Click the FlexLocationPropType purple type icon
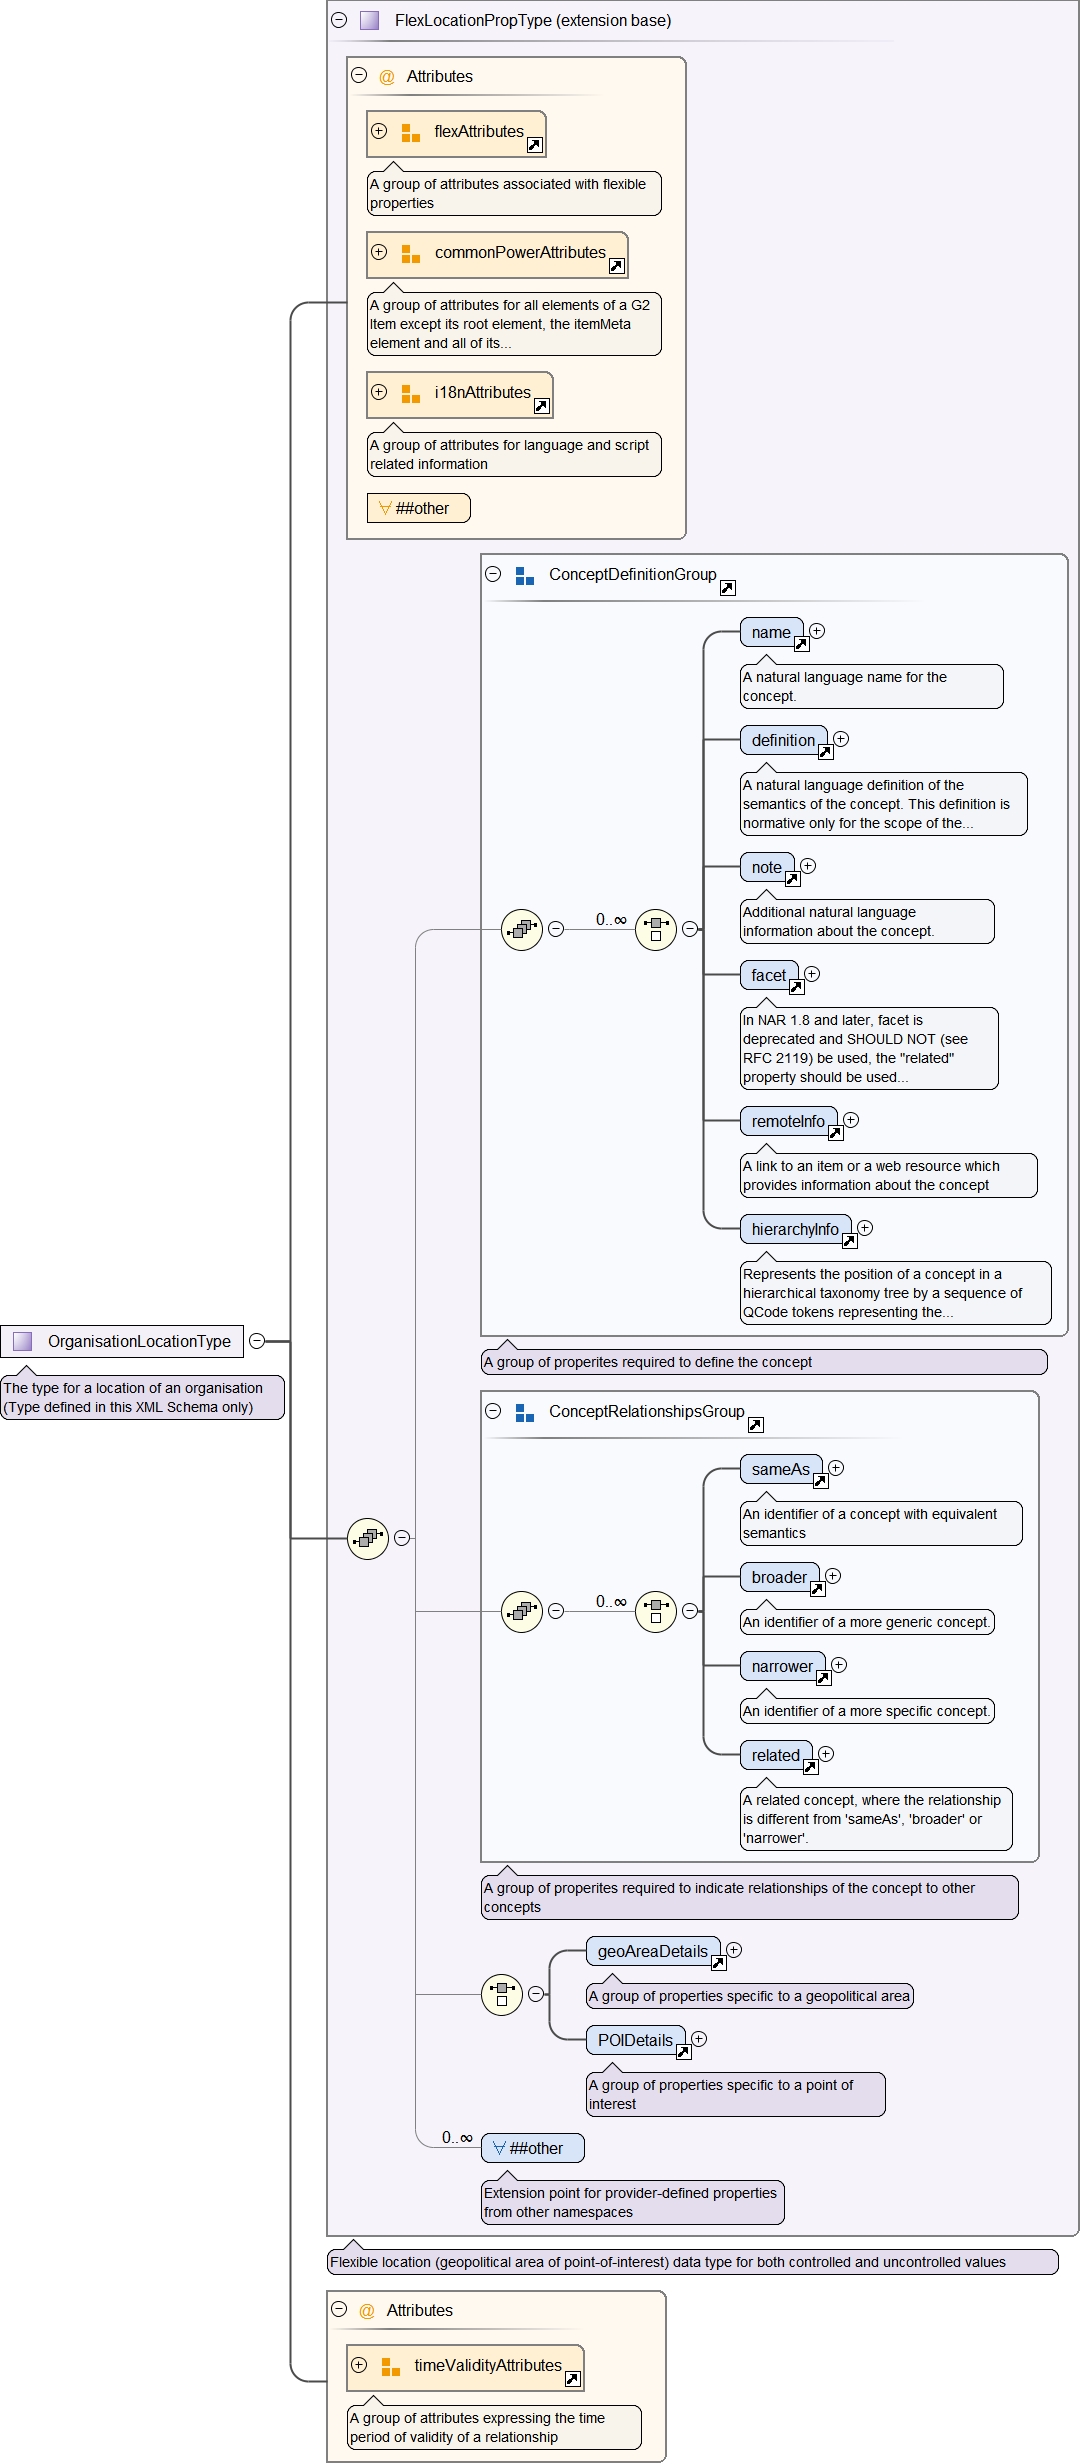 369,20
